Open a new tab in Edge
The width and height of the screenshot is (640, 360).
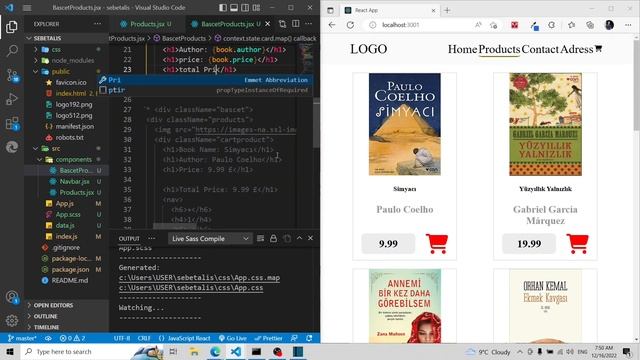[447, 10]
